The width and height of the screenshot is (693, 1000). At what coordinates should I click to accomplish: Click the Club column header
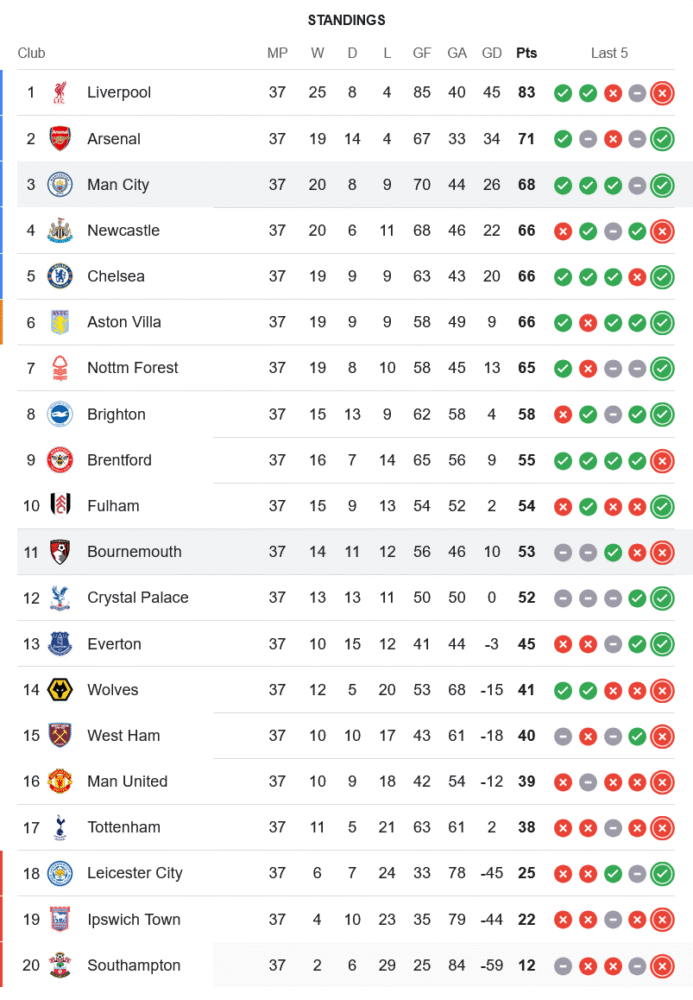click(x=32, y=53)
